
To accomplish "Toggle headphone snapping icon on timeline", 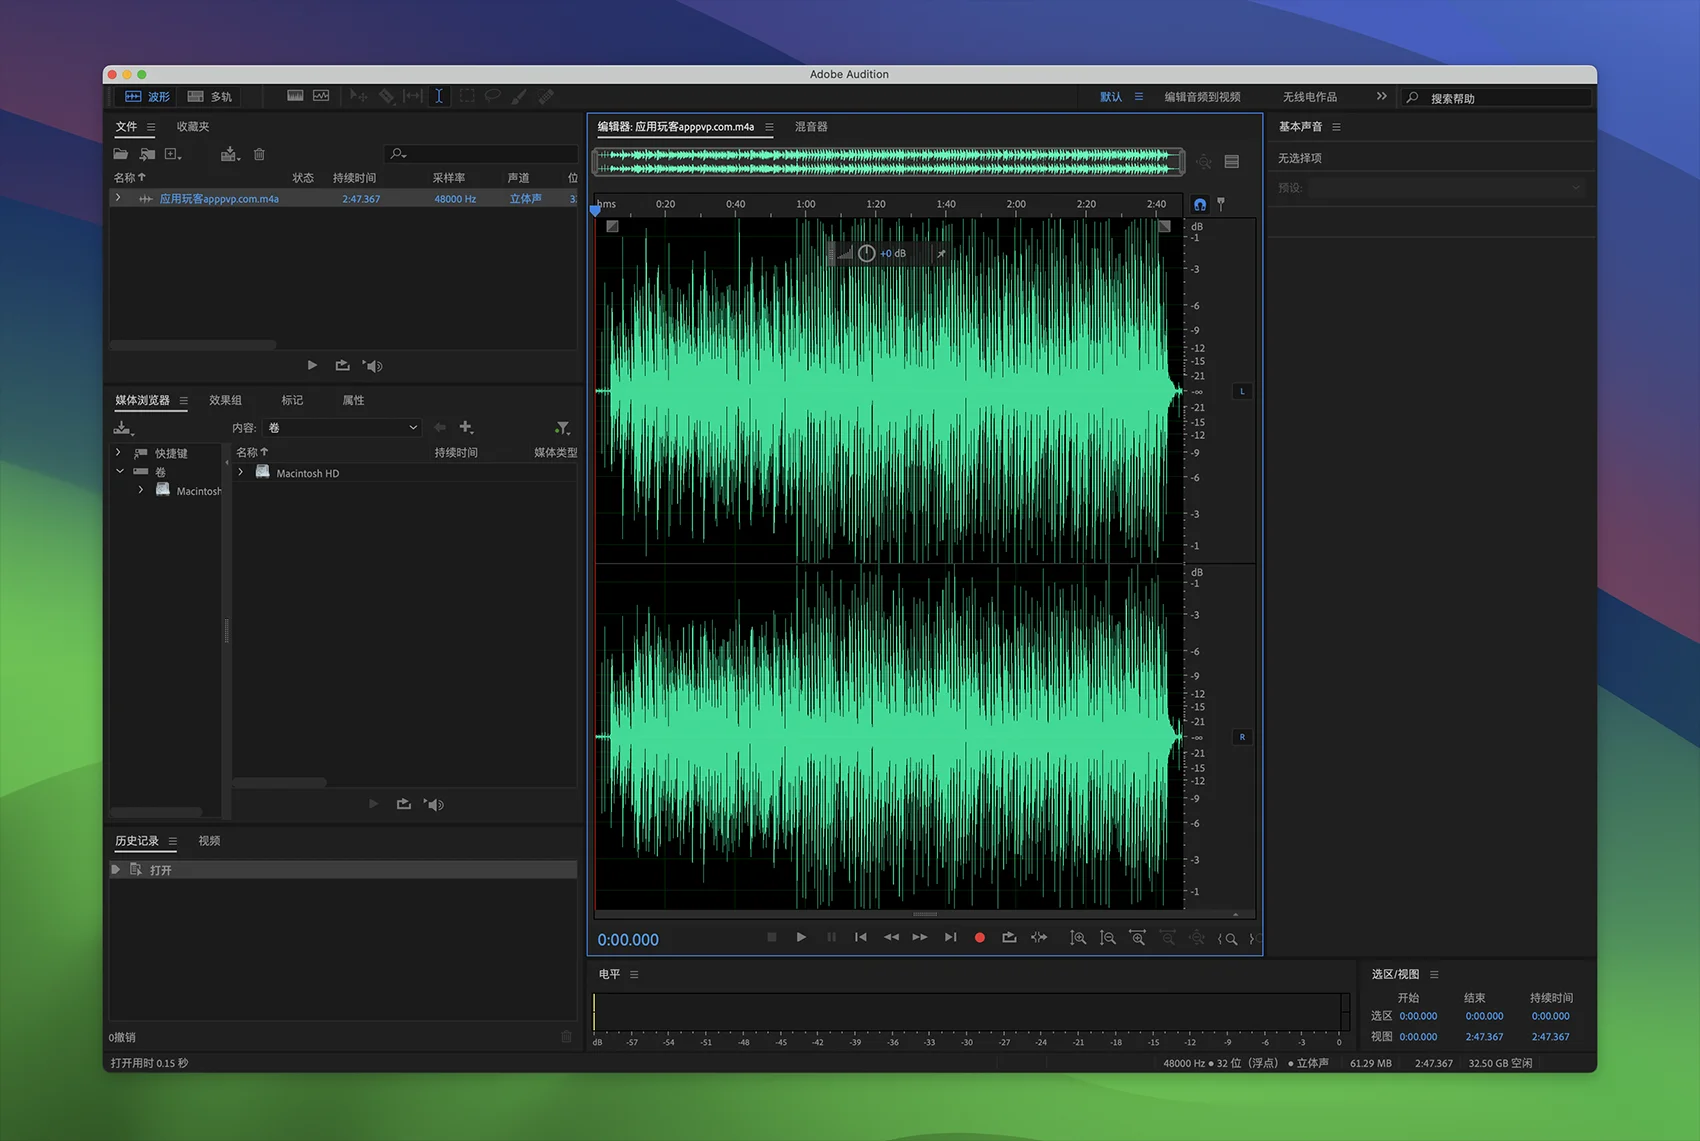I will point(1200,204).
